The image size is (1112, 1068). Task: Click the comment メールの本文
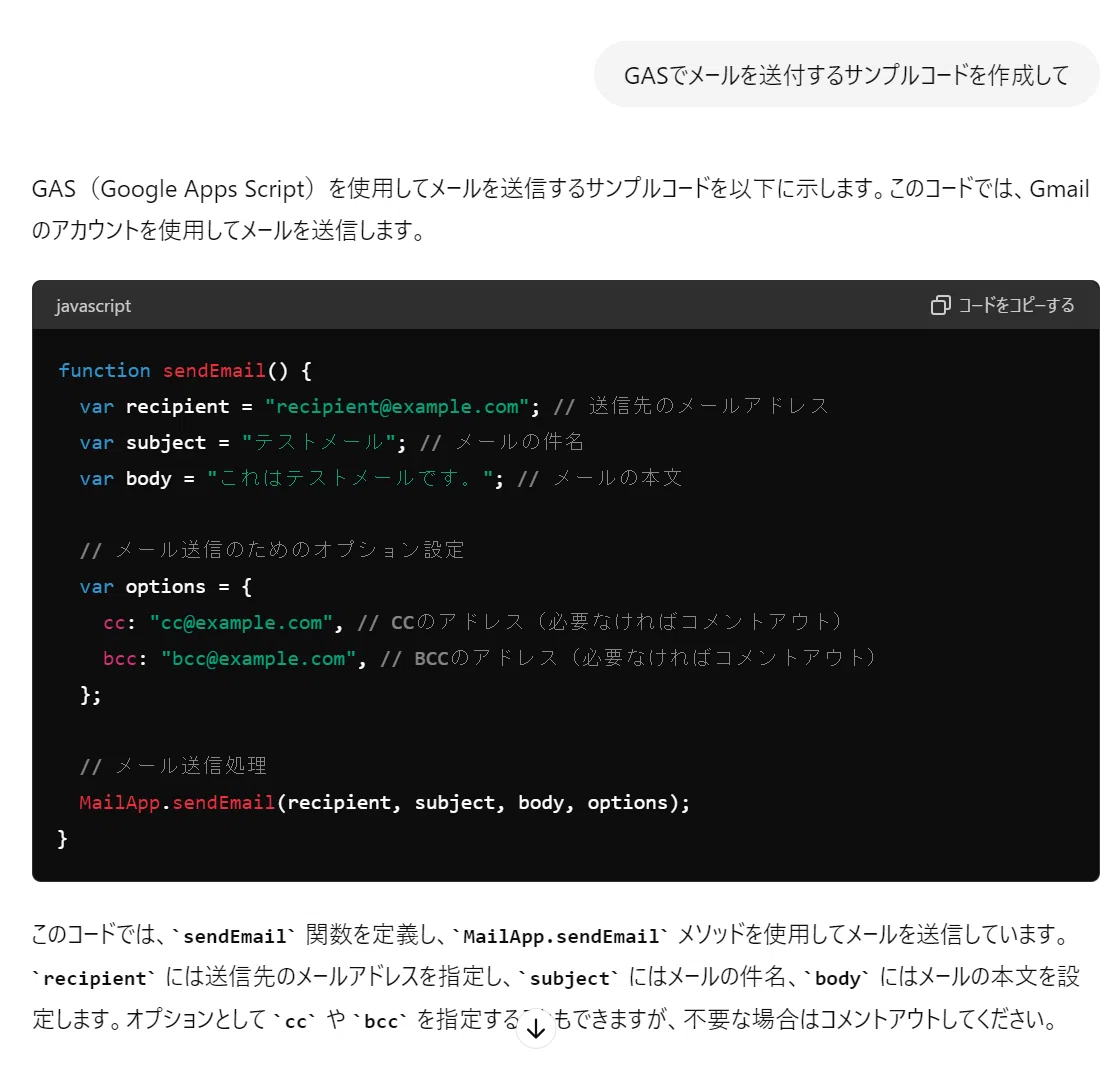click(600, 479)
